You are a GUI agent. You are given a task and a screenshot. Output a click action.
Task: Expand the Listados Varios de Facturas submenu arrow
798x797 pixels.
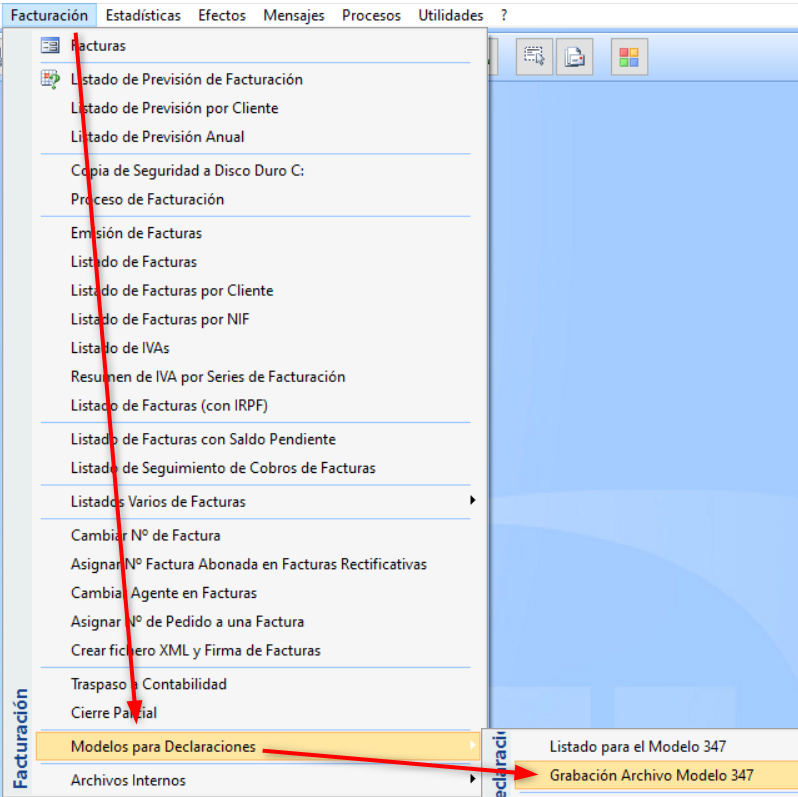point(473,501)
